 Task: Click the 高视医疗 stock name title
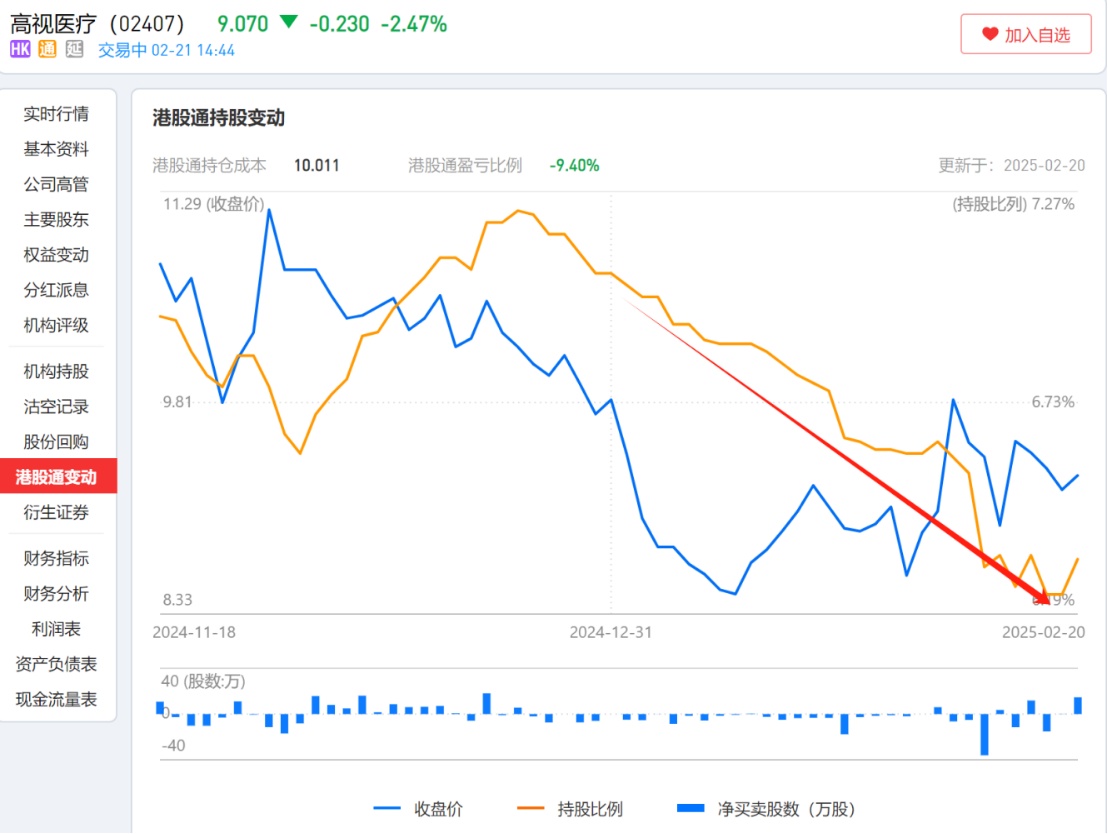tap(53, 23)
